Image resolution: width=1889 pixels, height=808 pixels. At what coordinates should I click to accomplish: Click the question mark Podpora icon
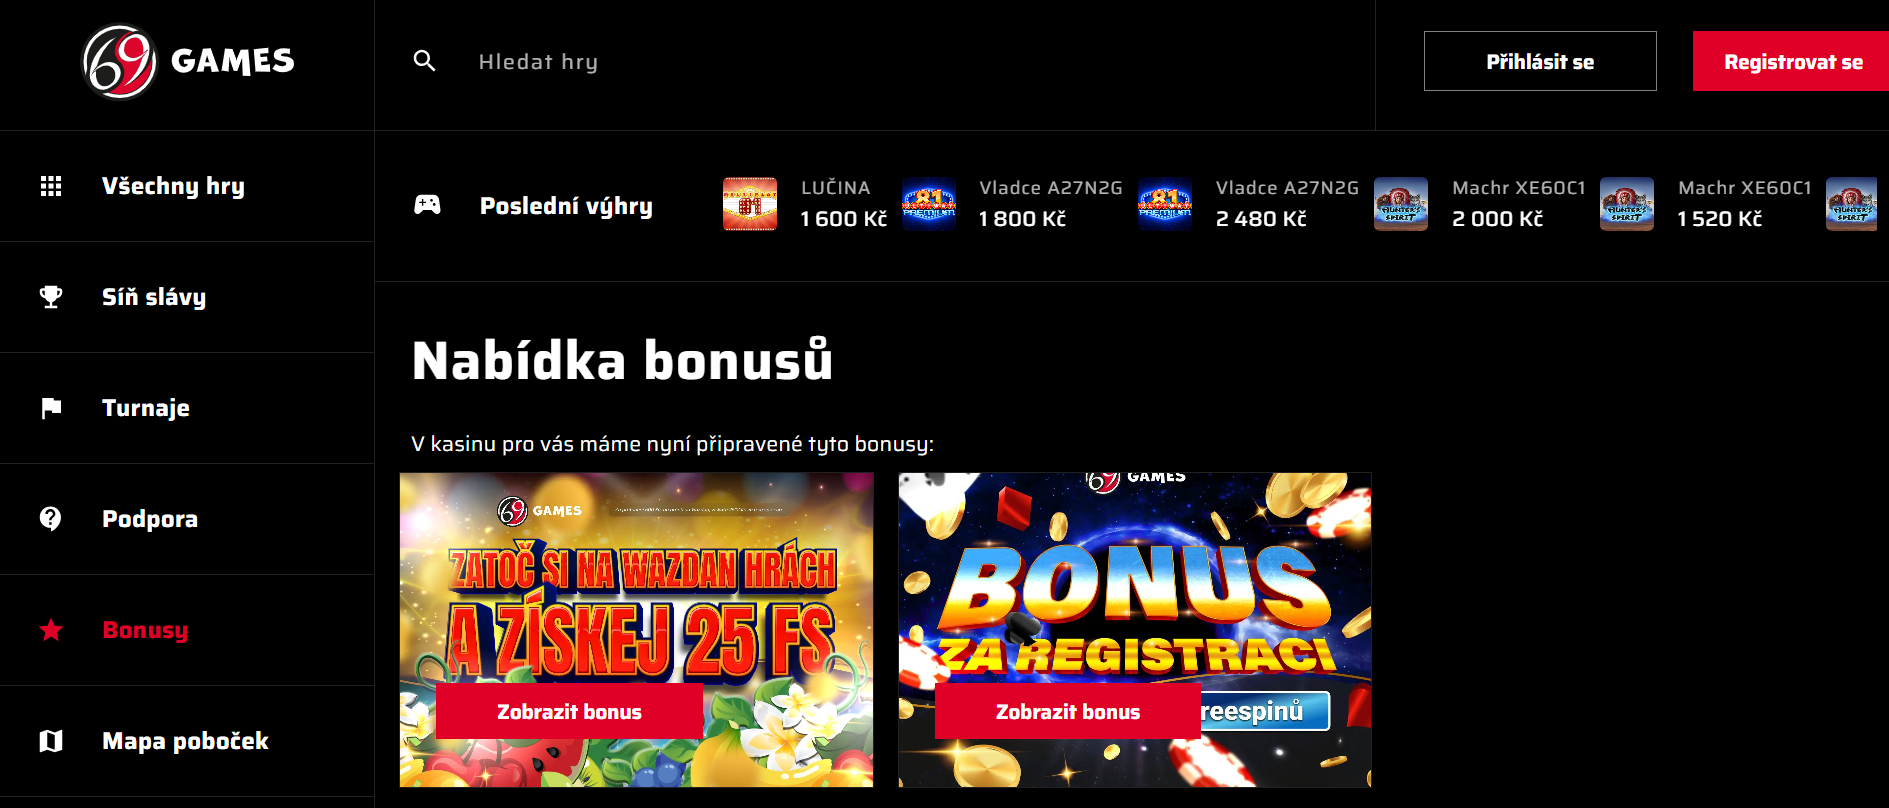pos(51,519)
